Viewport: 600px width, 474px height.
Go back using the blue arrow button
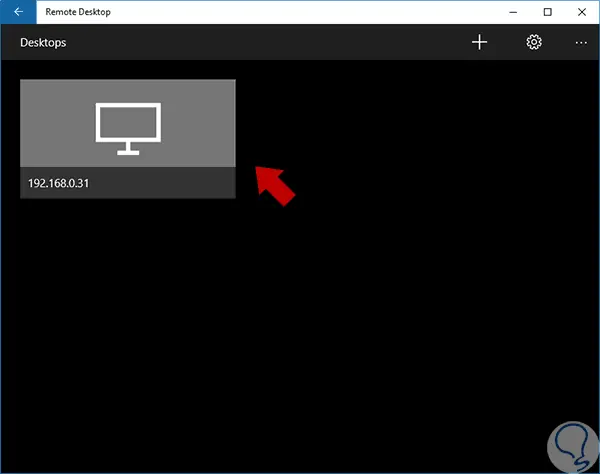pyautogui.click(x=18, y=12)
